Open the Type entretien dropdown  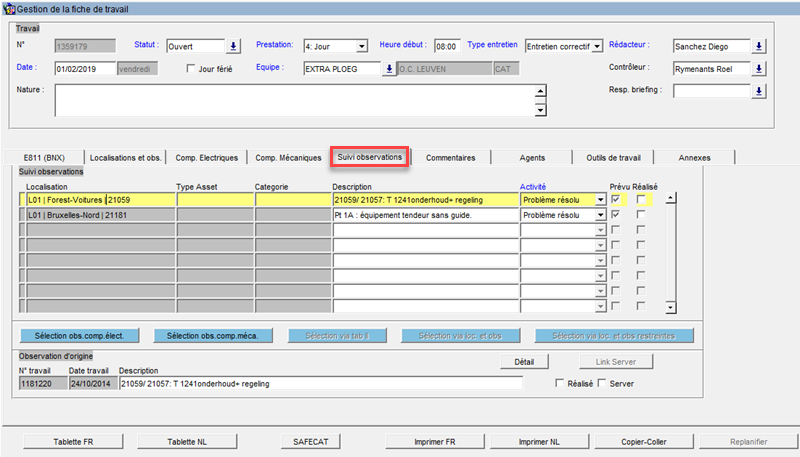tap(597, 46)
